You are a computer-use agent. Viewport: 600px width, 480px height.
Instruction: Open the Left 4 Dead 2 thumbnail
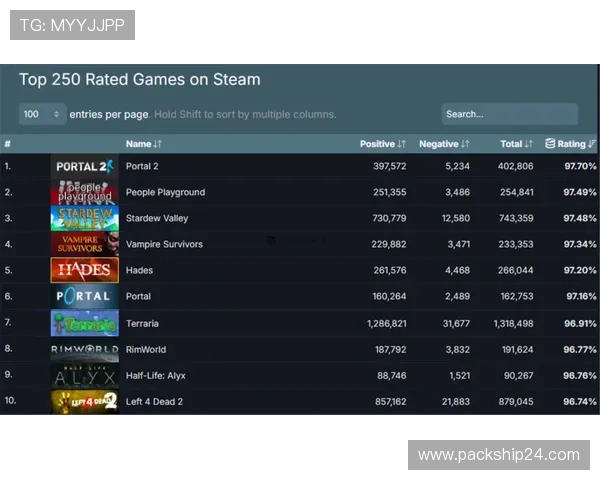click(x=85, y=402)
